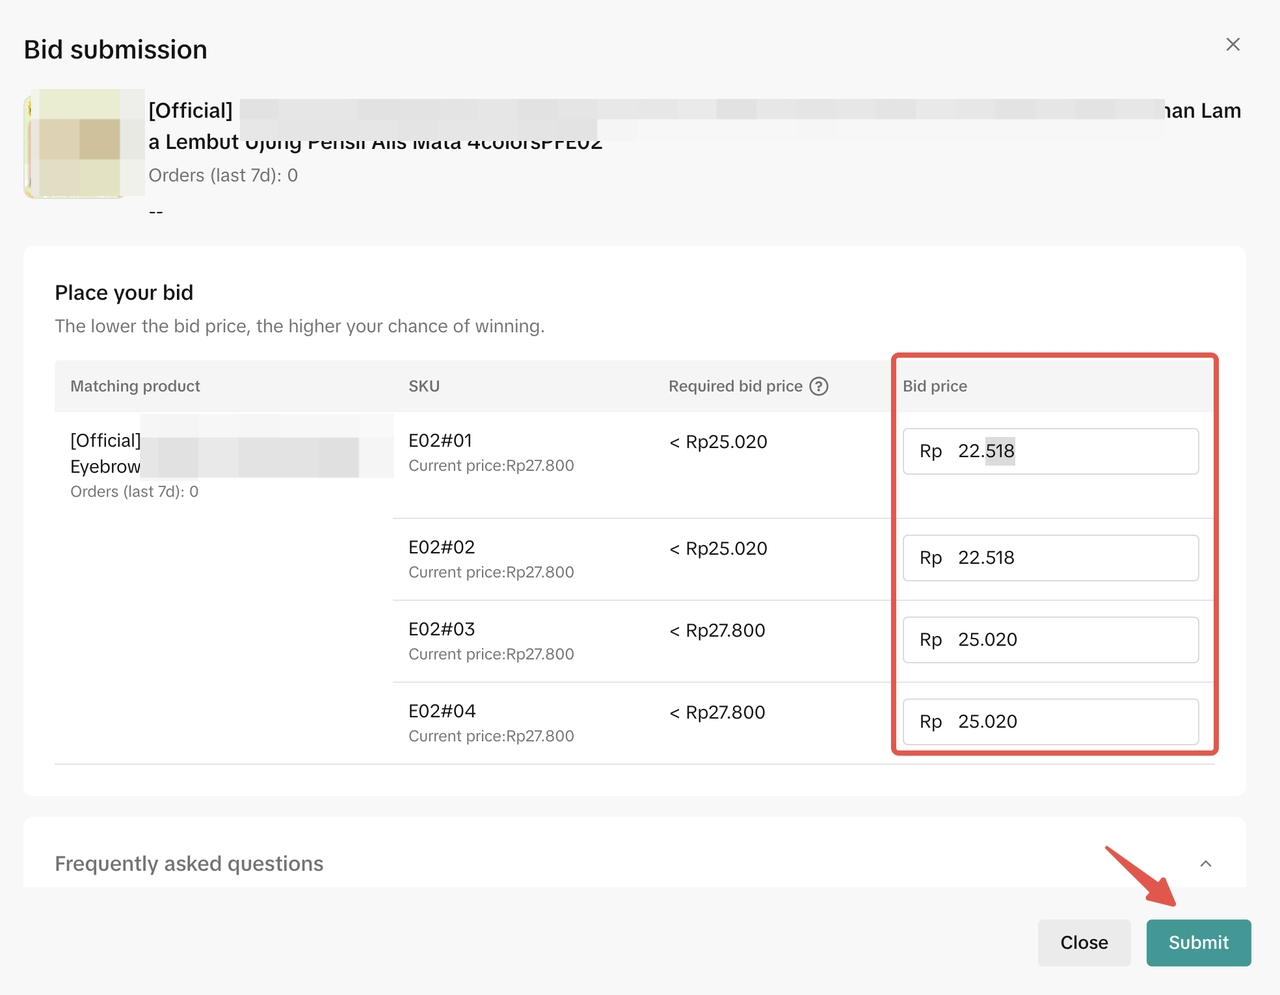Open the [Official] product title at top
1280x995 pixels.
(191, 111)
